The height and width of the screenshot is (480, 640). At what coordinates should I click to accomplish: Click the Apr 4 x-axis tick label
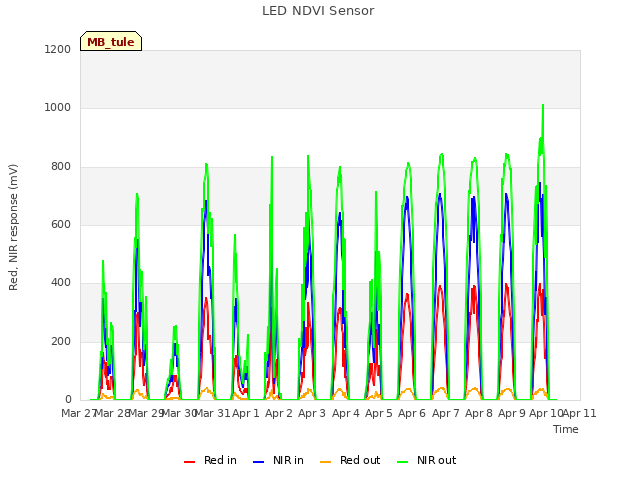tap(346, 413)
